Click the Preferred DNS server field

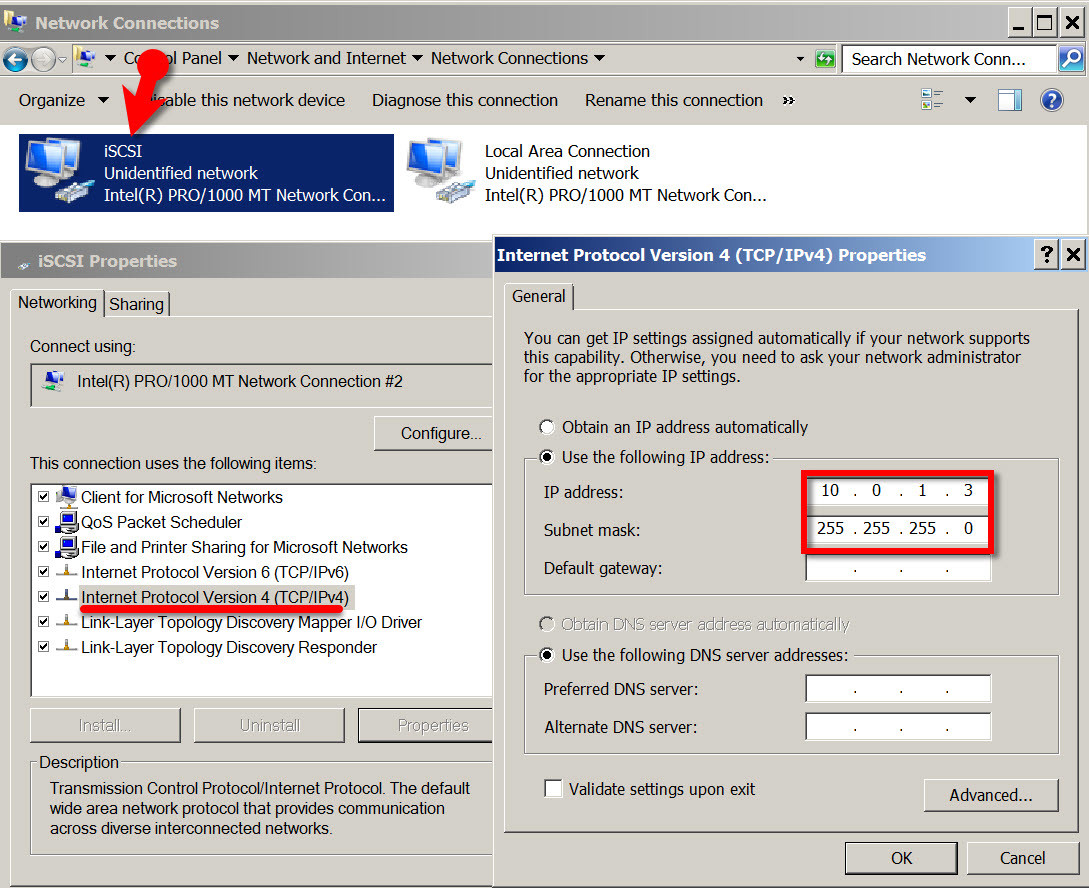click(898, 689)
